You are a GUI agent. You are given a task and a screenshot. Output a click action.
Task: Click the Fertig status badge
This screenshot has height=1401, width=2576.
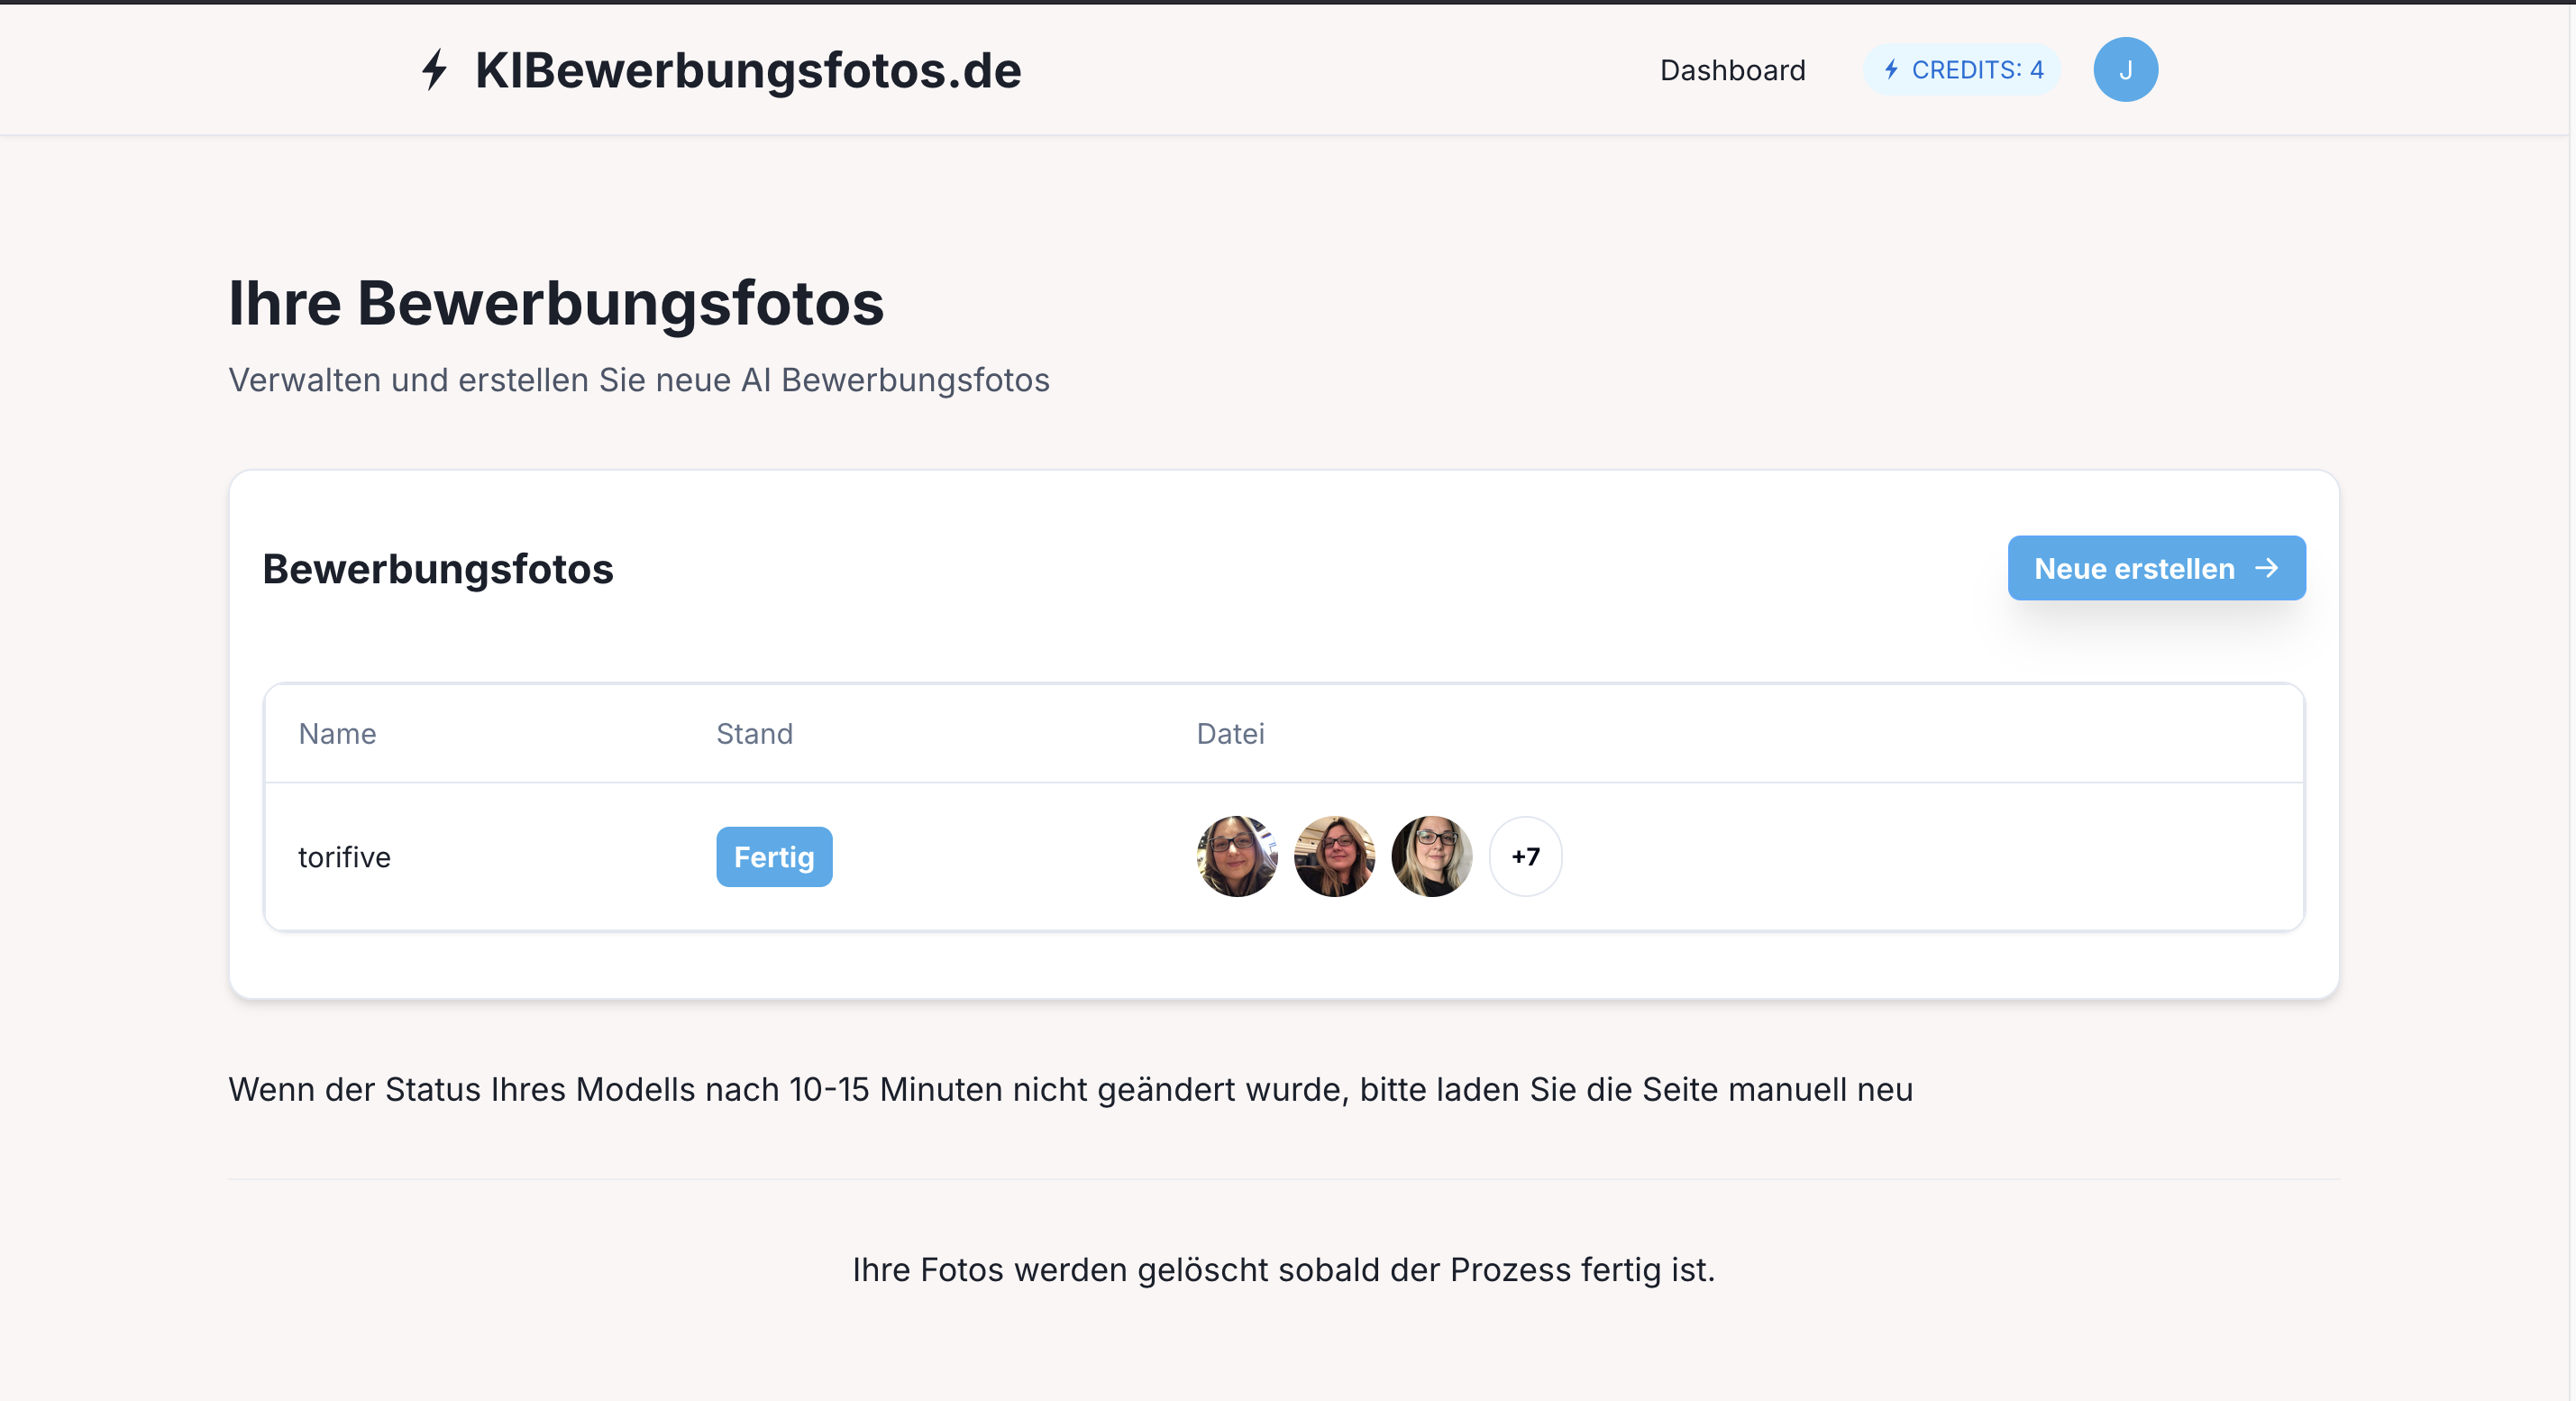click(x=773, y=857)
